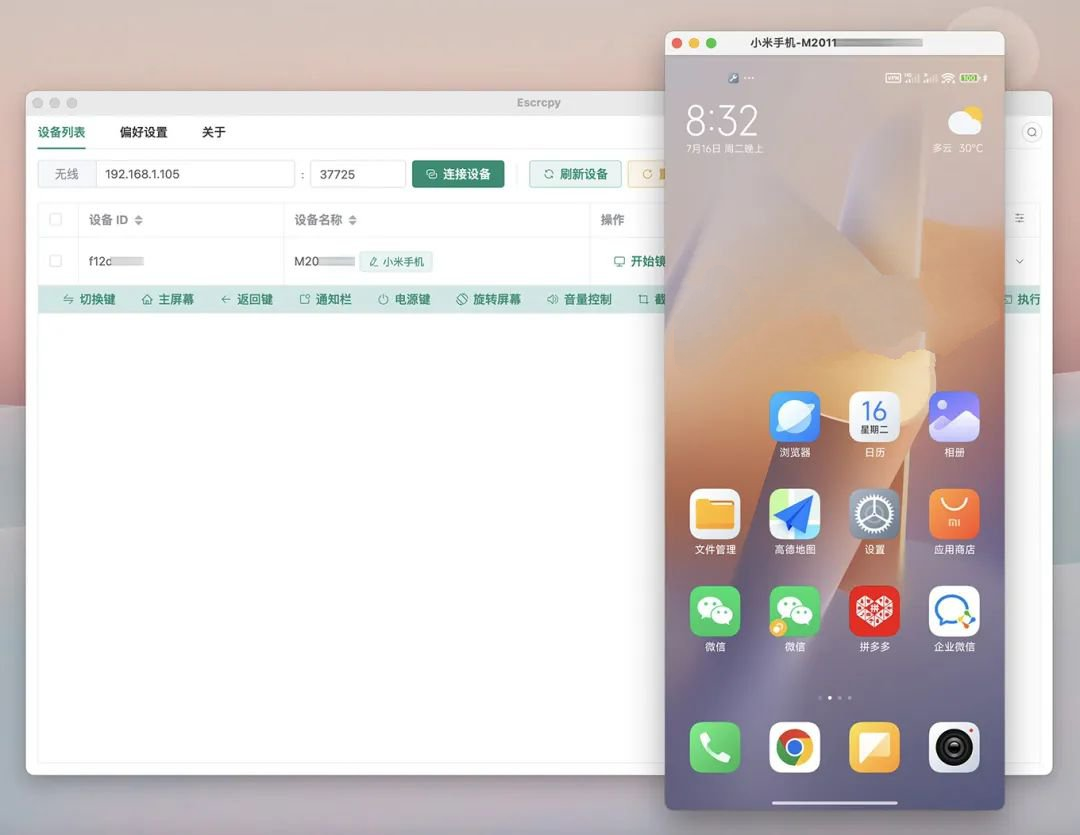
Task: Open the 音量控制 volume control
Action: (x=579, y=299)
